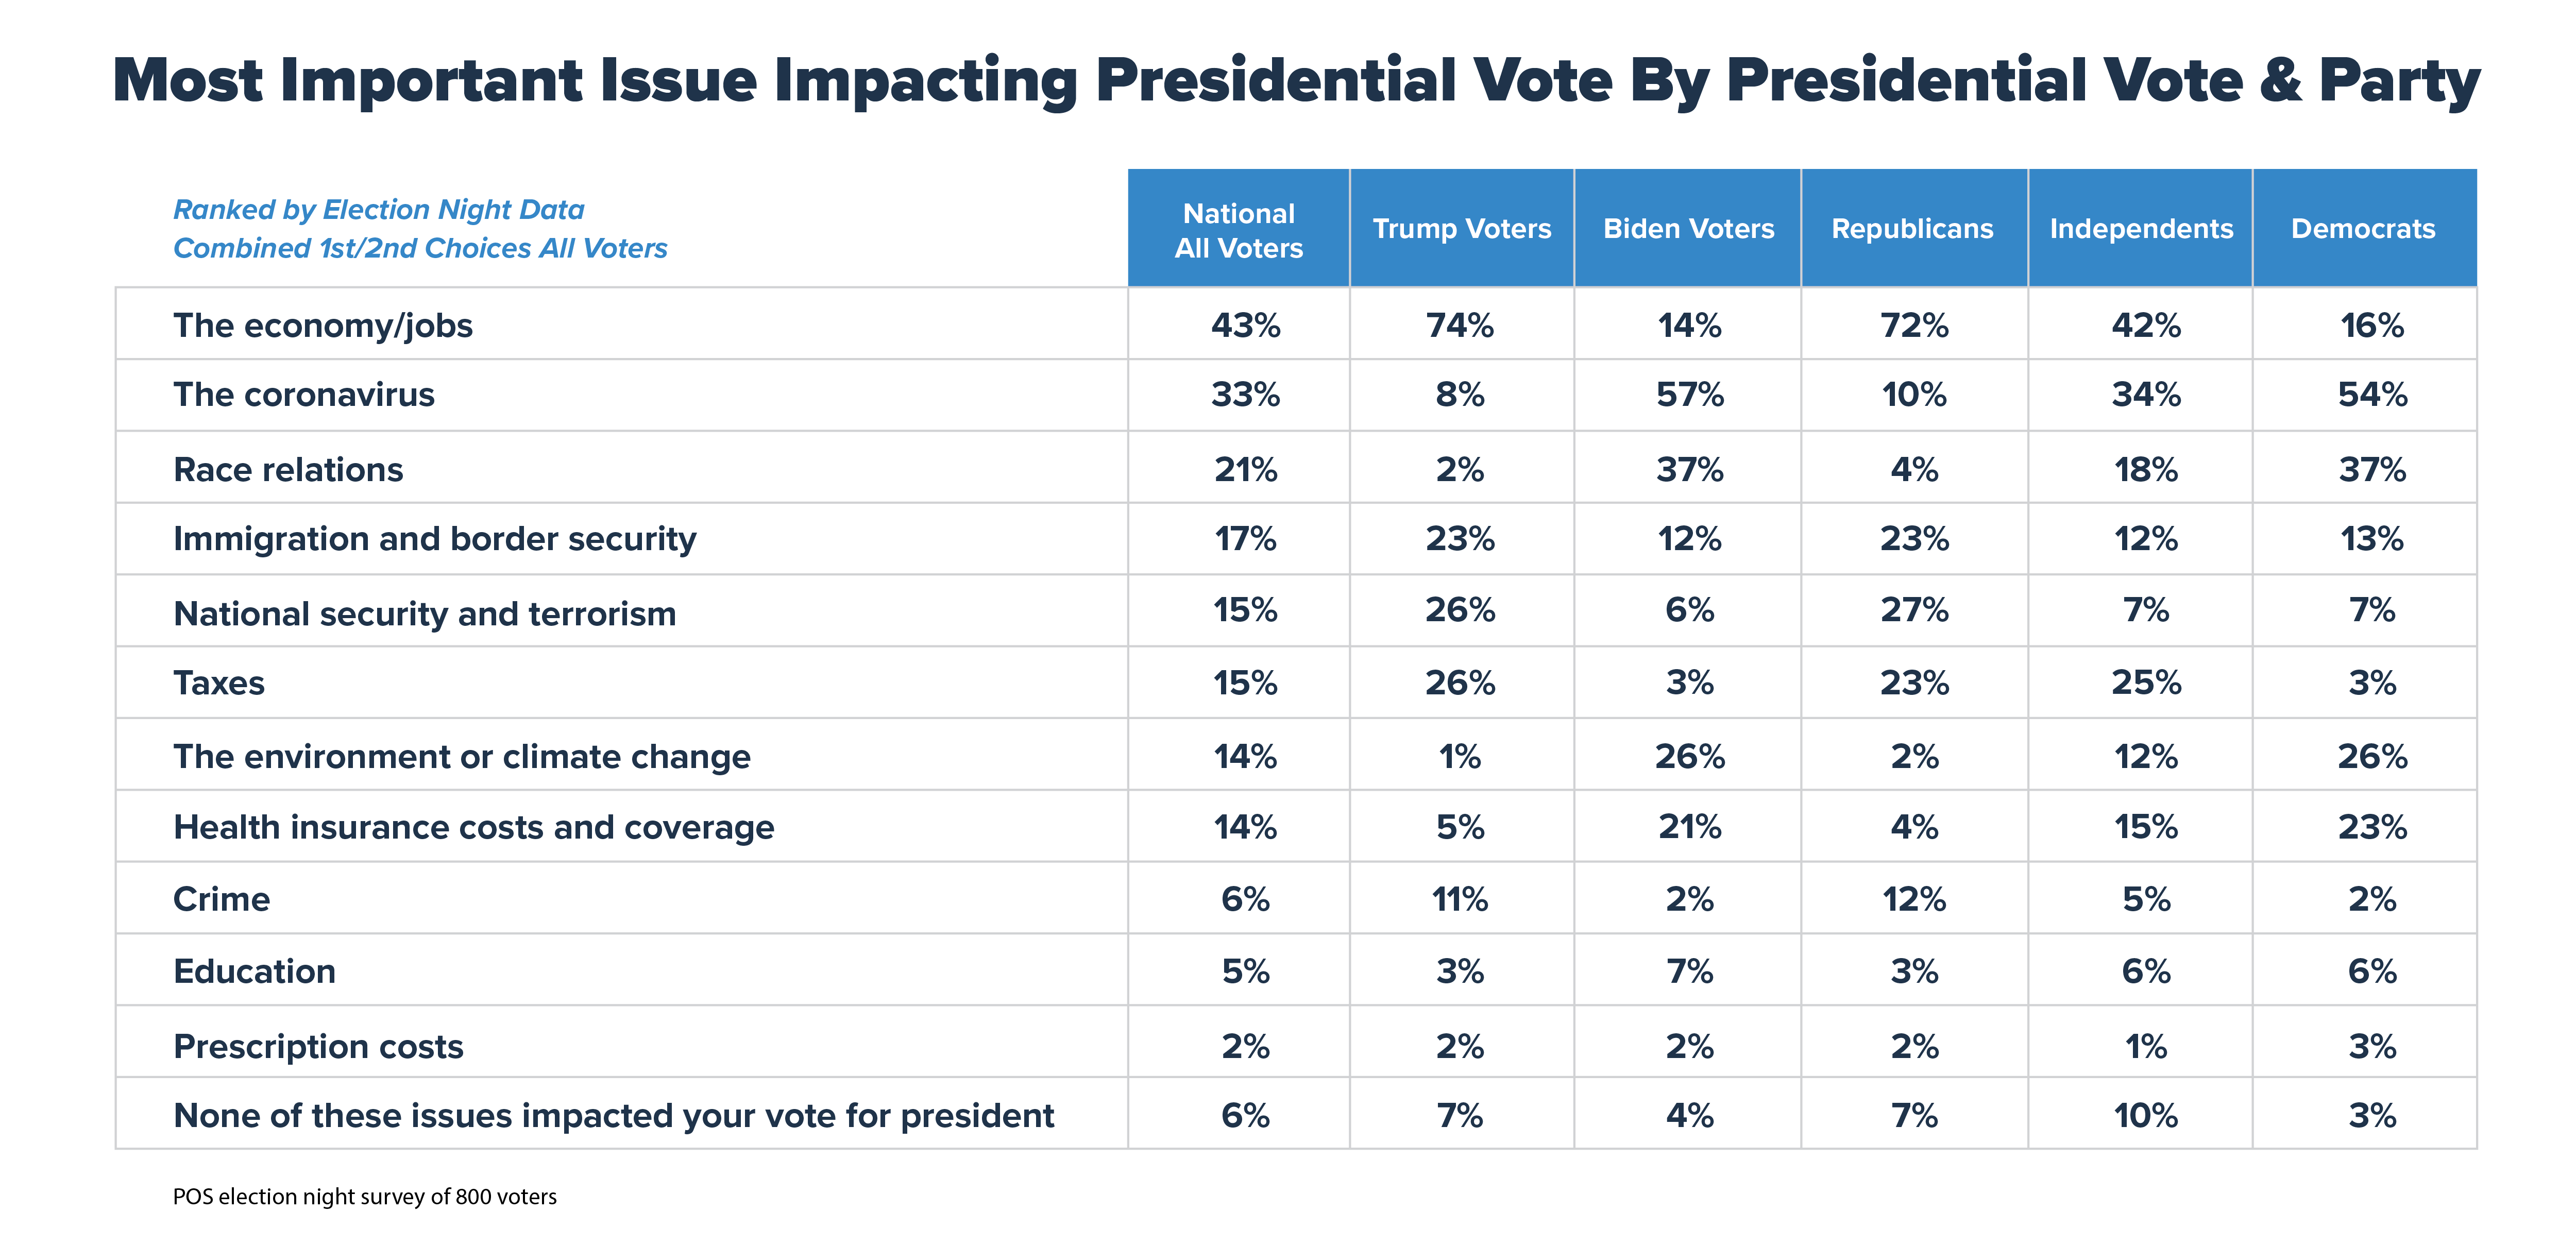2576x1245 pixels.
Task: Click the Independents column header
Action: tap(2140, 229)
